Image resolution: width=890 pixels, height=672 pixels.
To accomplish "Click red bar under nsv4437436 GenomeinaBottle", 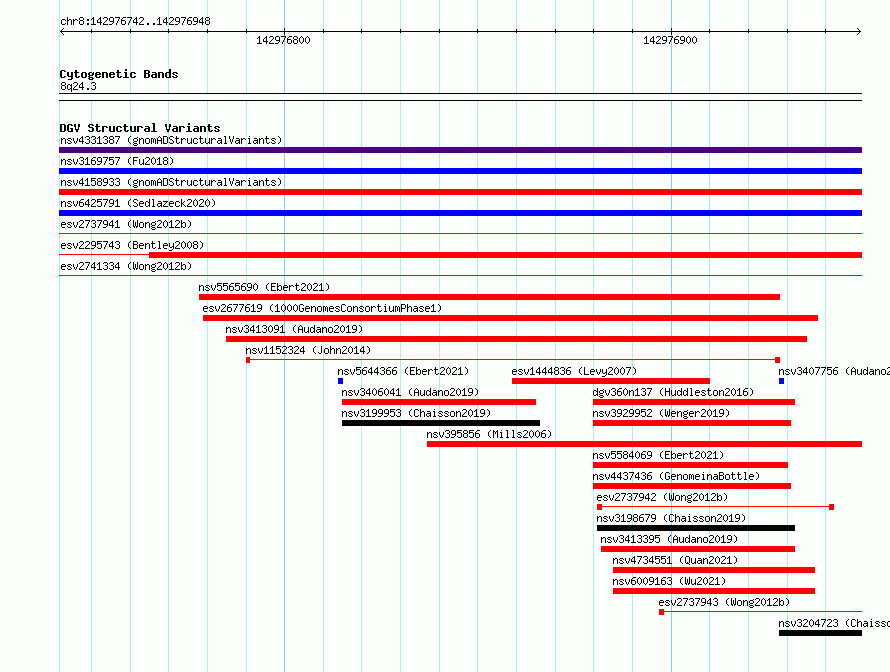I will (x=692, y=486).
